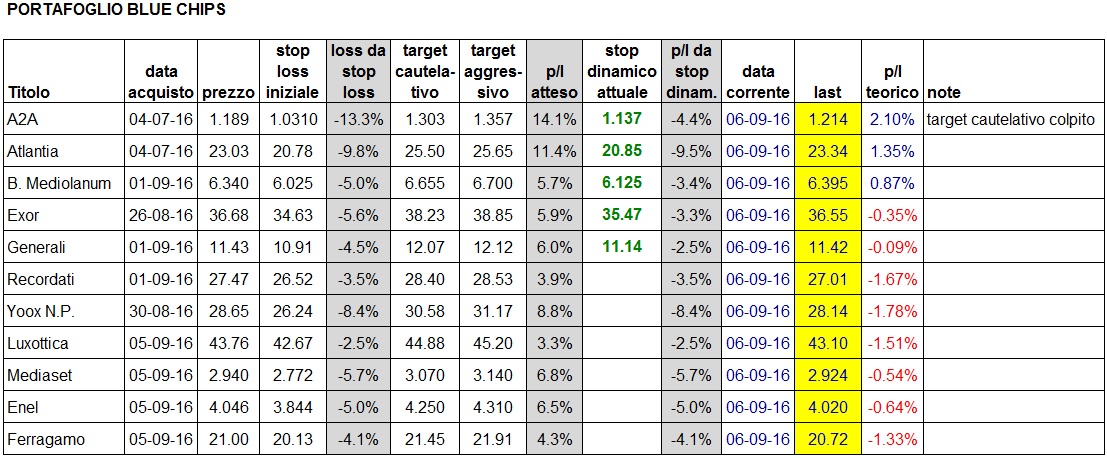Select Enel's initial stop loss 3.844
The image size is (1107, 458).
point(292,407)
